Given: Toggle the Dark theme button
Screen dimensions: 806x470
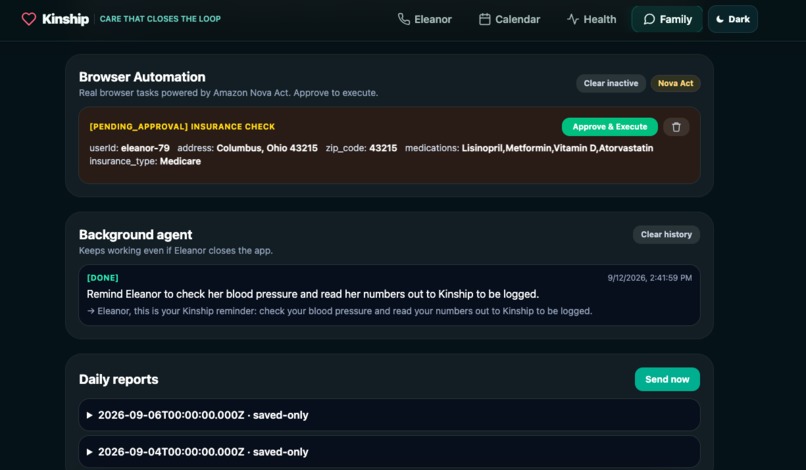Looking at the screenshot, I should 732,19.
